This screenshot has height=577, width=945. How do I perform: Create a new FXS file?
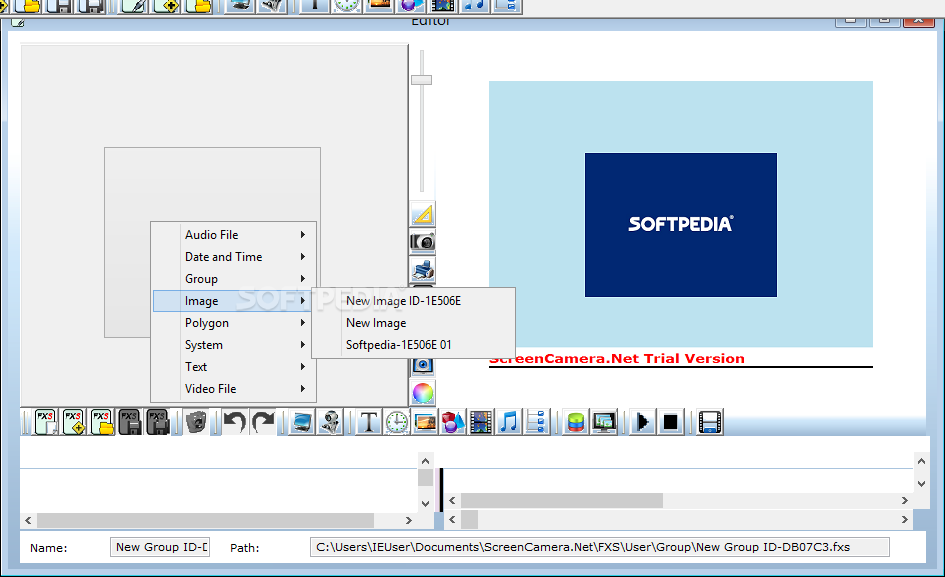[x=46, y=422]
